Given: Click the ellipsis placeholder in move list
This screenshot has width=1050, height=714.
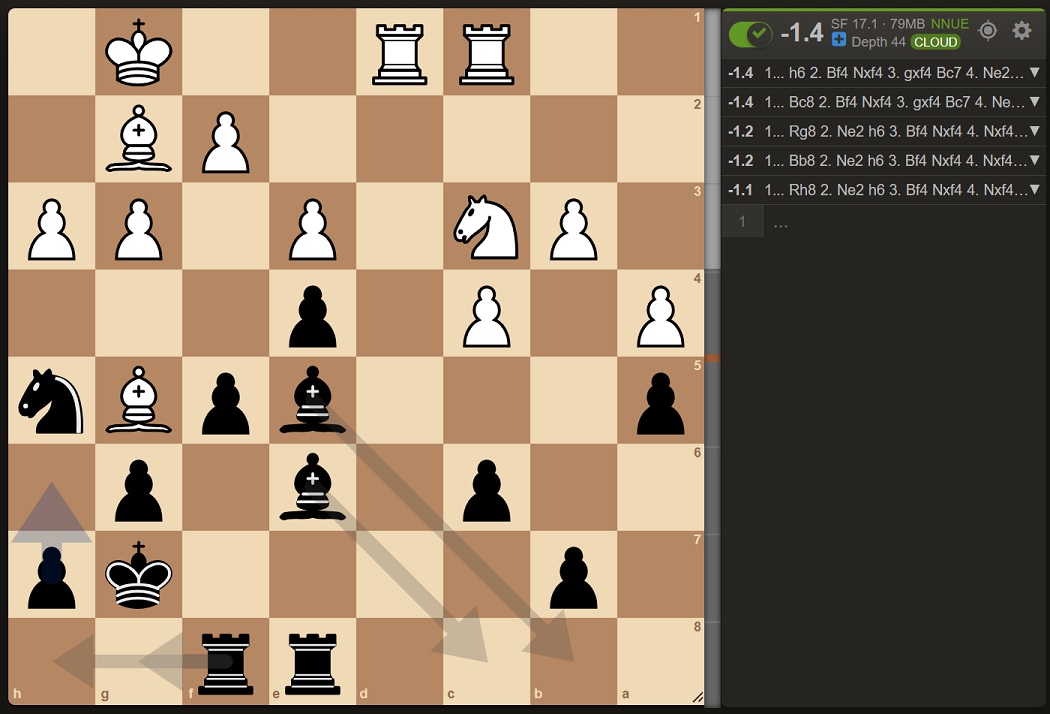Looking at the screenshot, I should click(x=780, y=223).
